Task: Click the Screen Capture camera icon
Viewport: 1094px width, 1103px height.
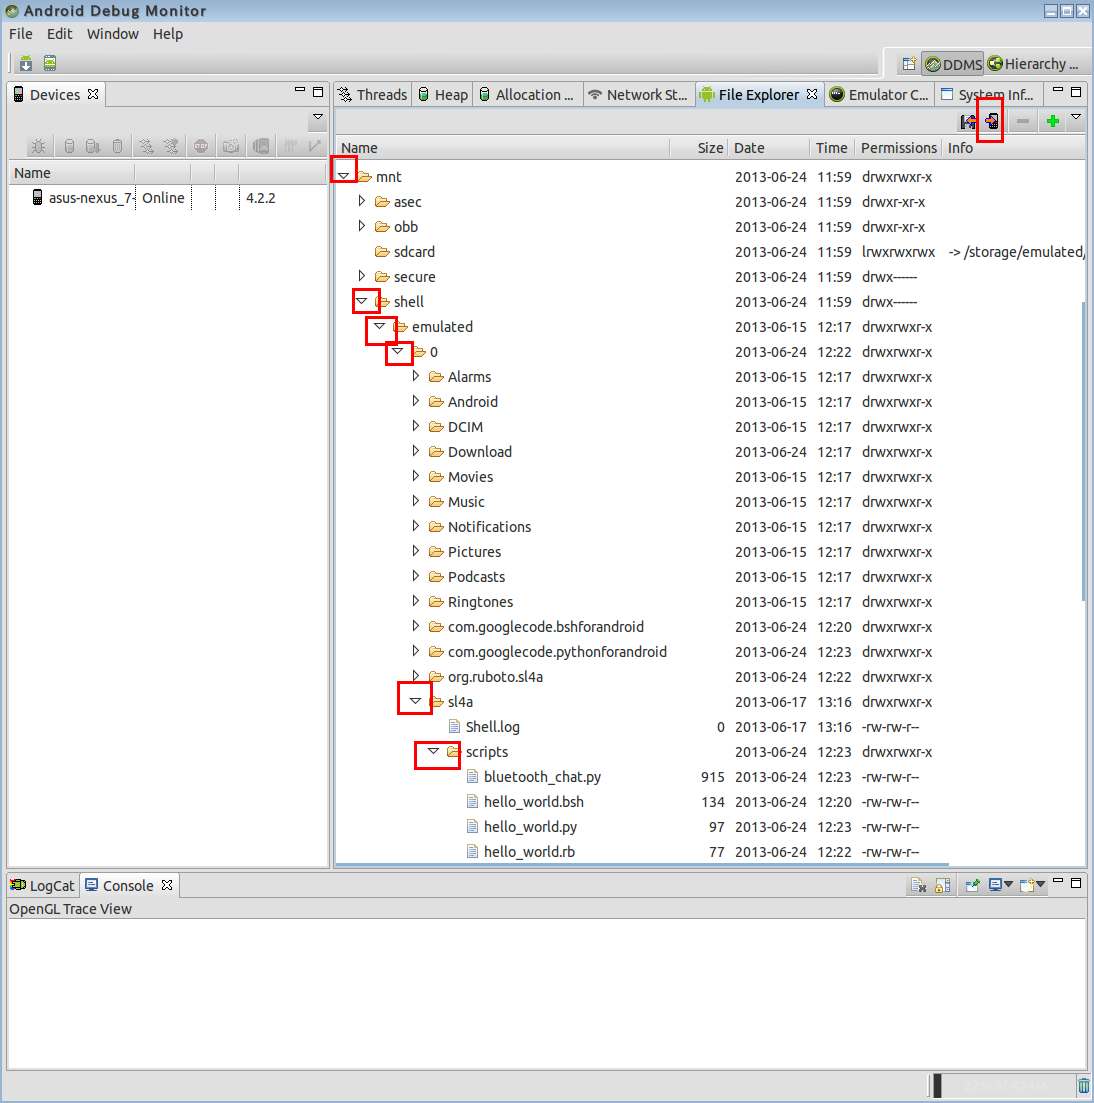Action: point(231,146)
